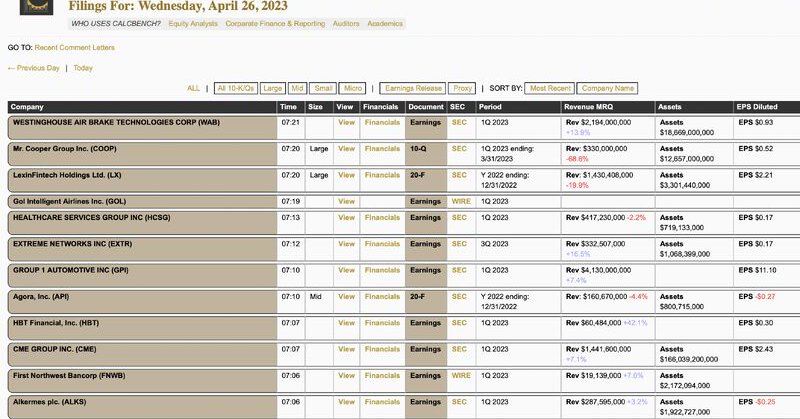View the WAB filing
The image size is (800, 419).
click(346, 122)
